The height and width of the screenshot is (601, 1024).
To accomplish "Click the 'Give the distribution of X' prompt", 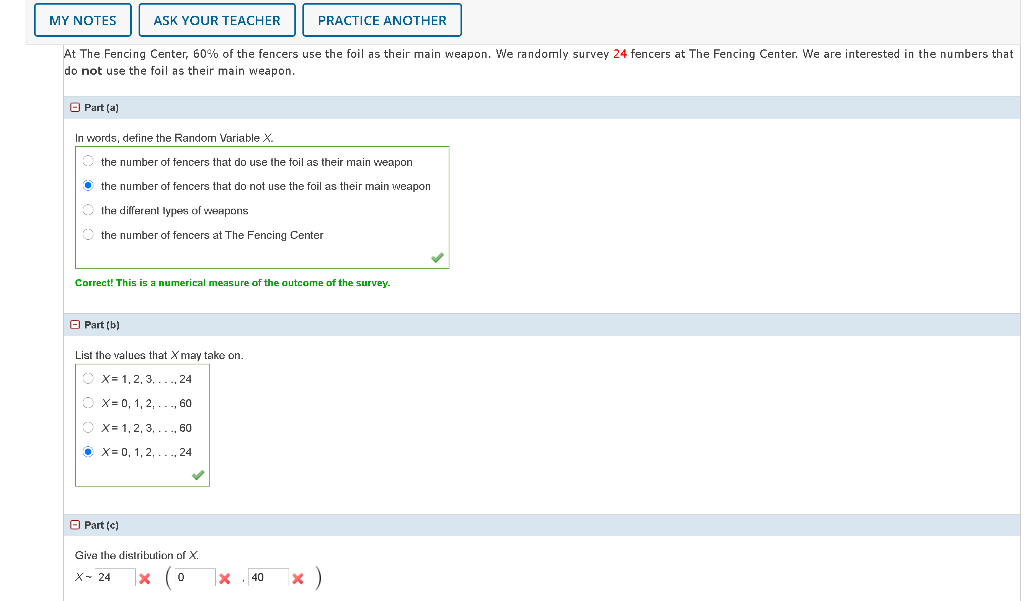I will click(137, 555).
